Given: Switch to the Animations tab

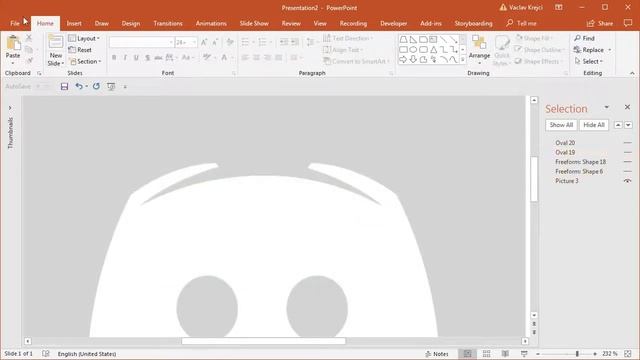Looking at the screenshot, I should pos(211,23).
